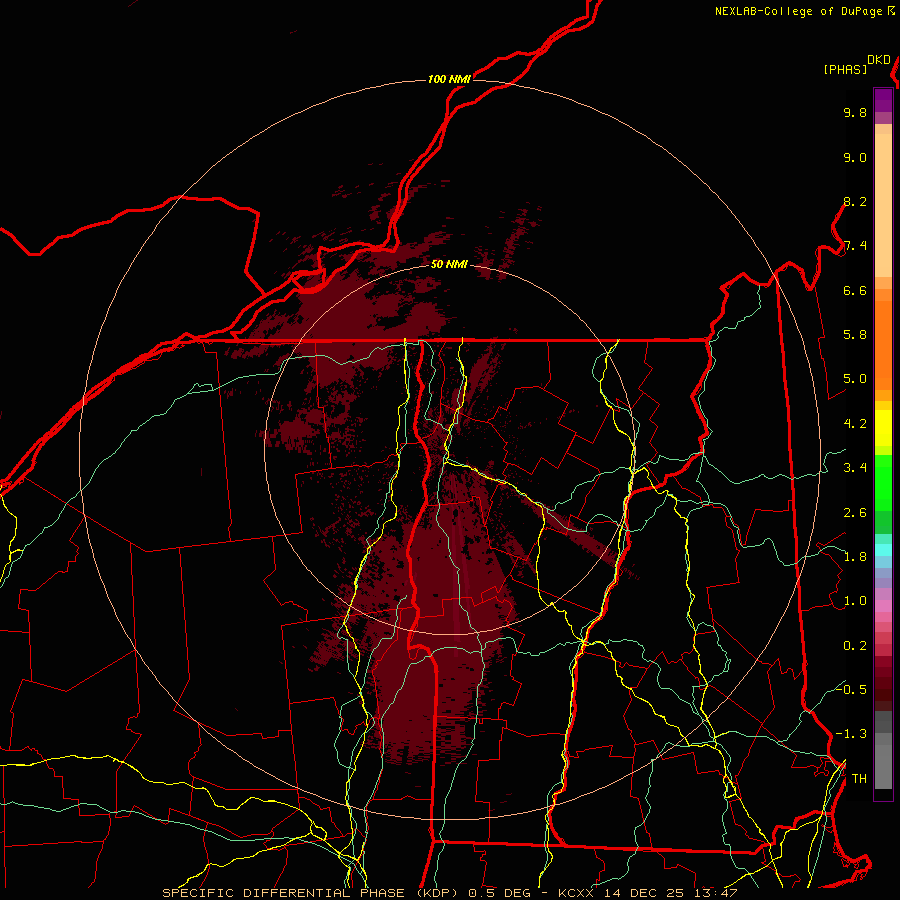Click the 0.2 value on the legend

[855, 646]
